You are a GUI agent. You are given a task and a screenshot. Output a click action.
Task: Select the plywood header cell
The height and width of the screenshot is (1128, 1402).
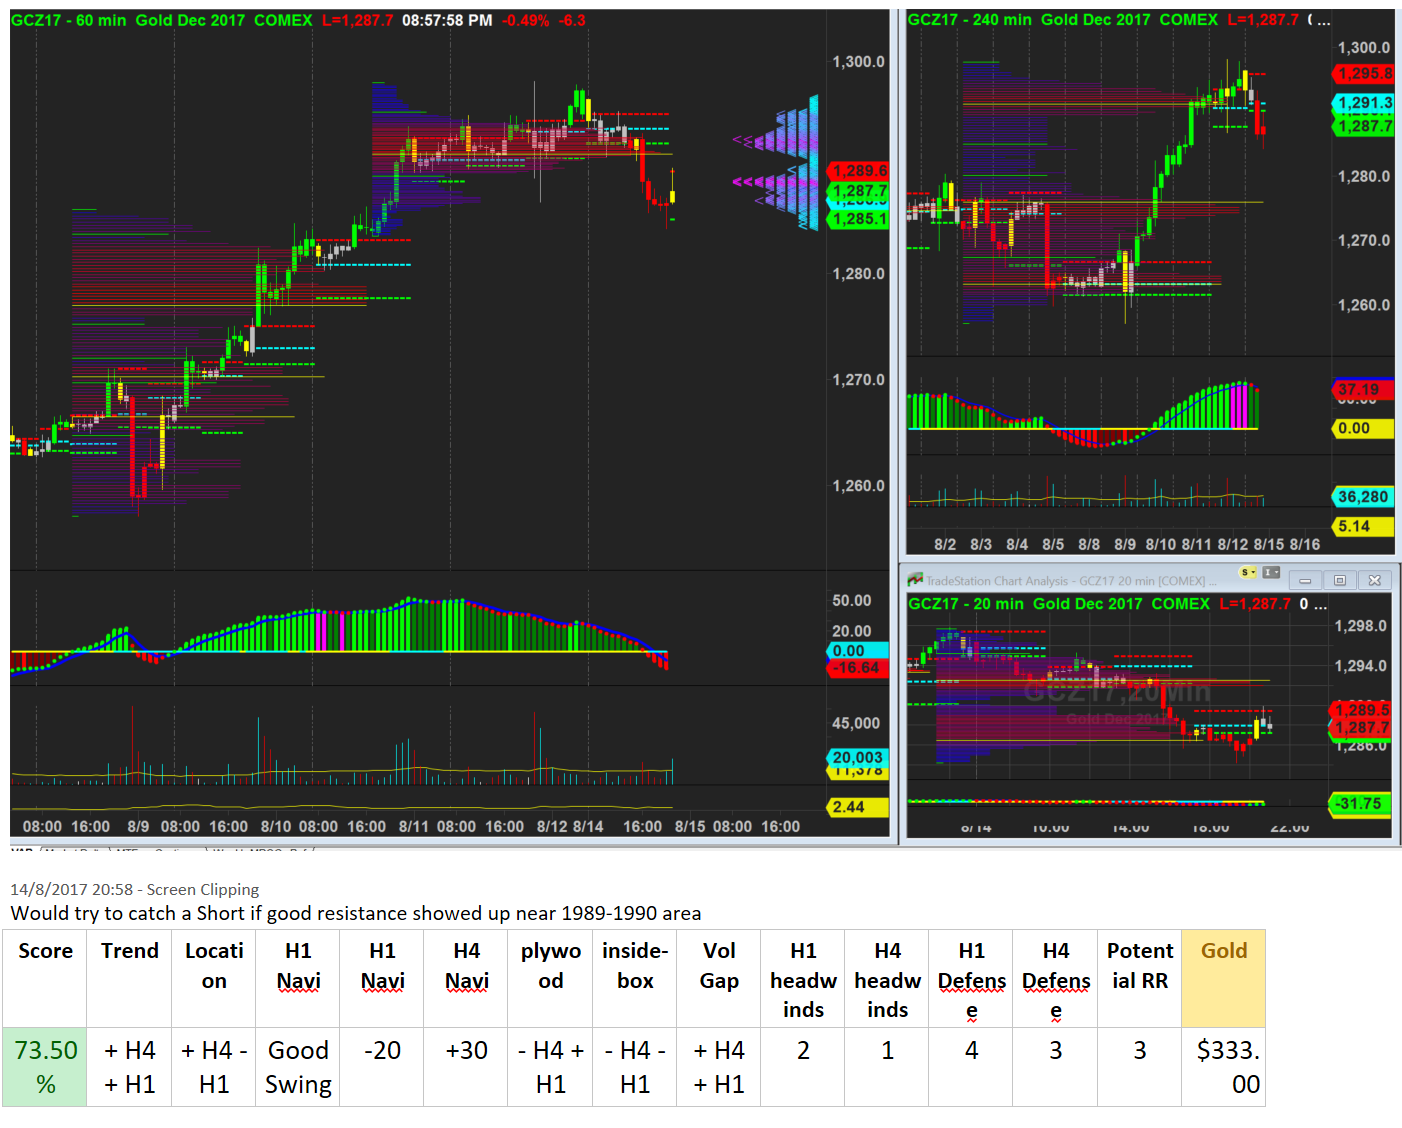(x=550, y=979)
